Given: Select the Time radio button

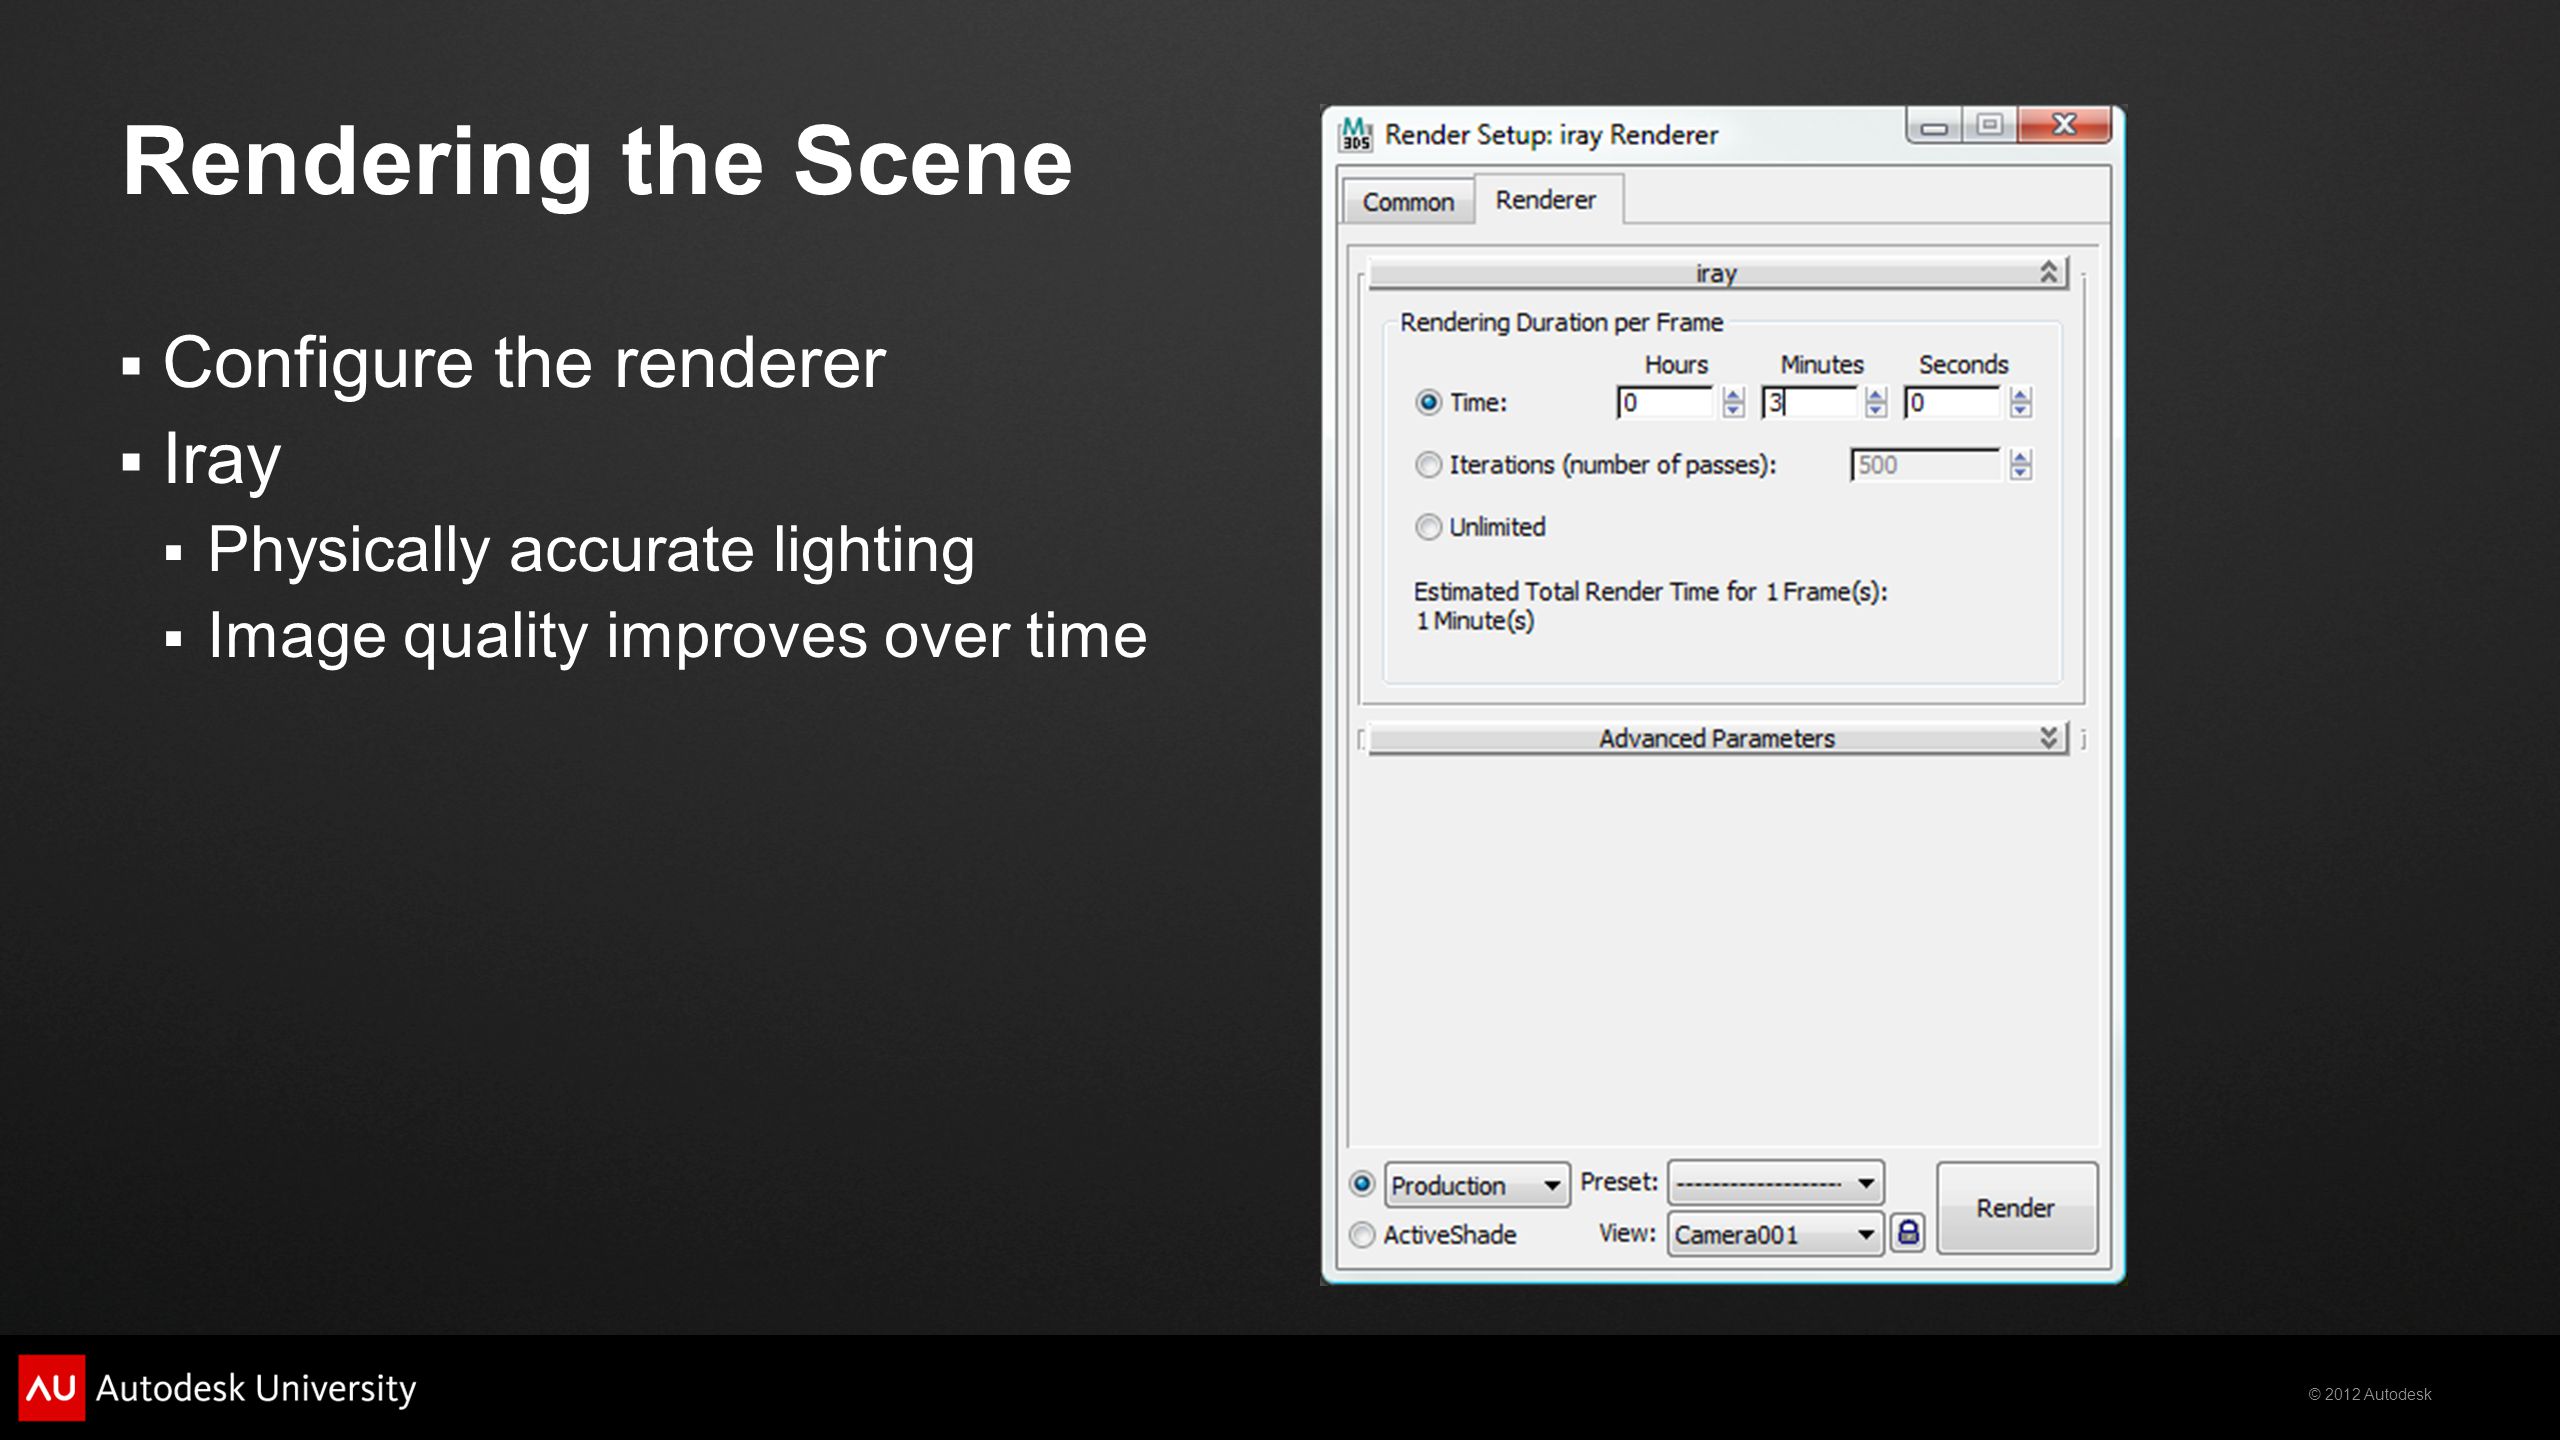Looking at the screenshot, I should pyautogui.click(x=1428, y=402).
